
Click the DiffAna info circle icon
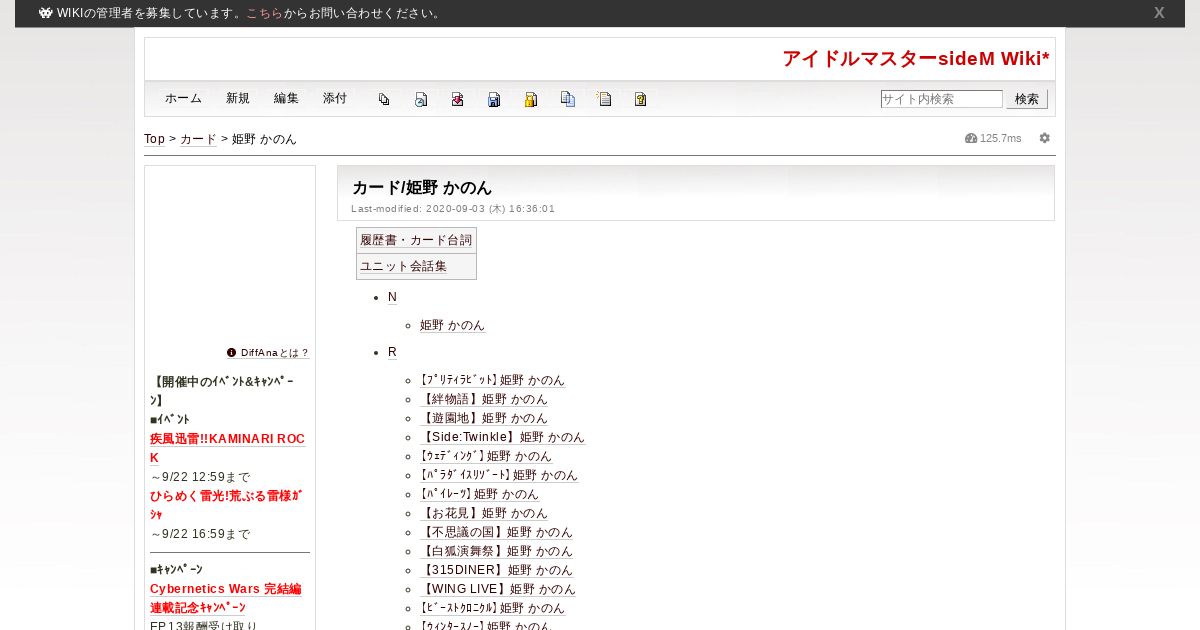click(232, 353)
